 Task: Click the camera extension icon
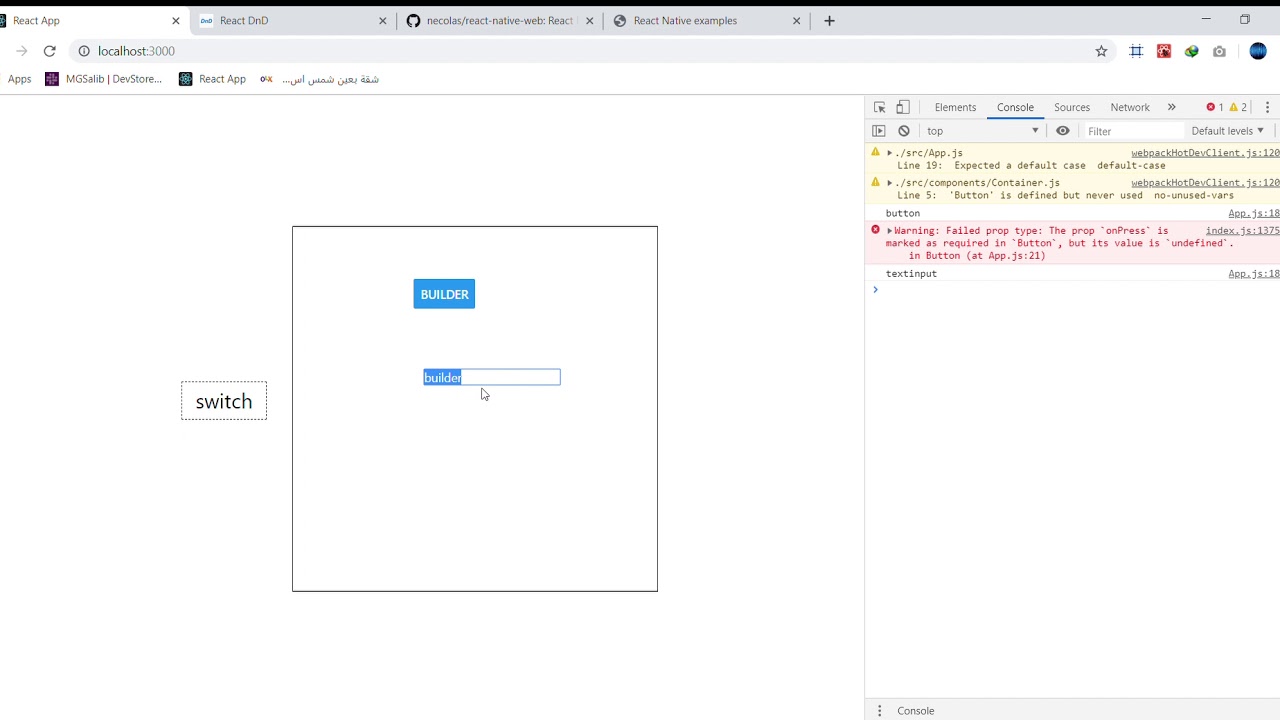coord(1219,51)
